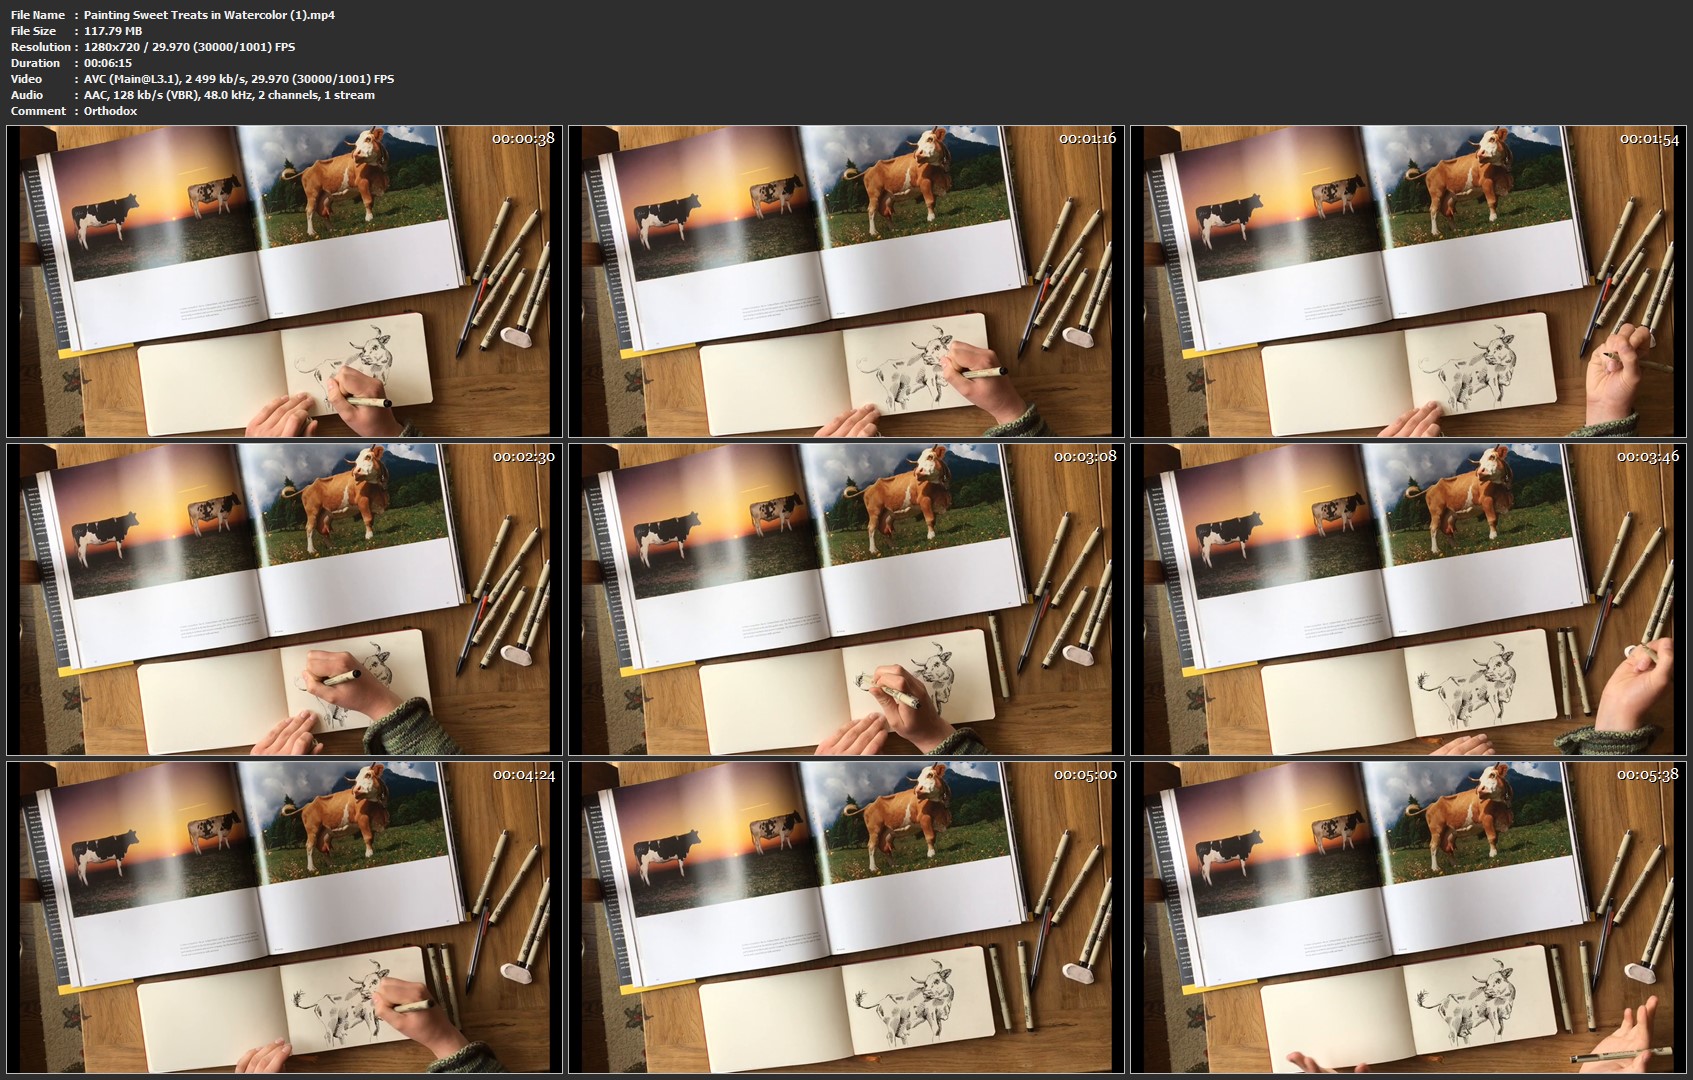Click the 'Resolution' label
The image size is (1693, 1080).
tap(41, 47)
